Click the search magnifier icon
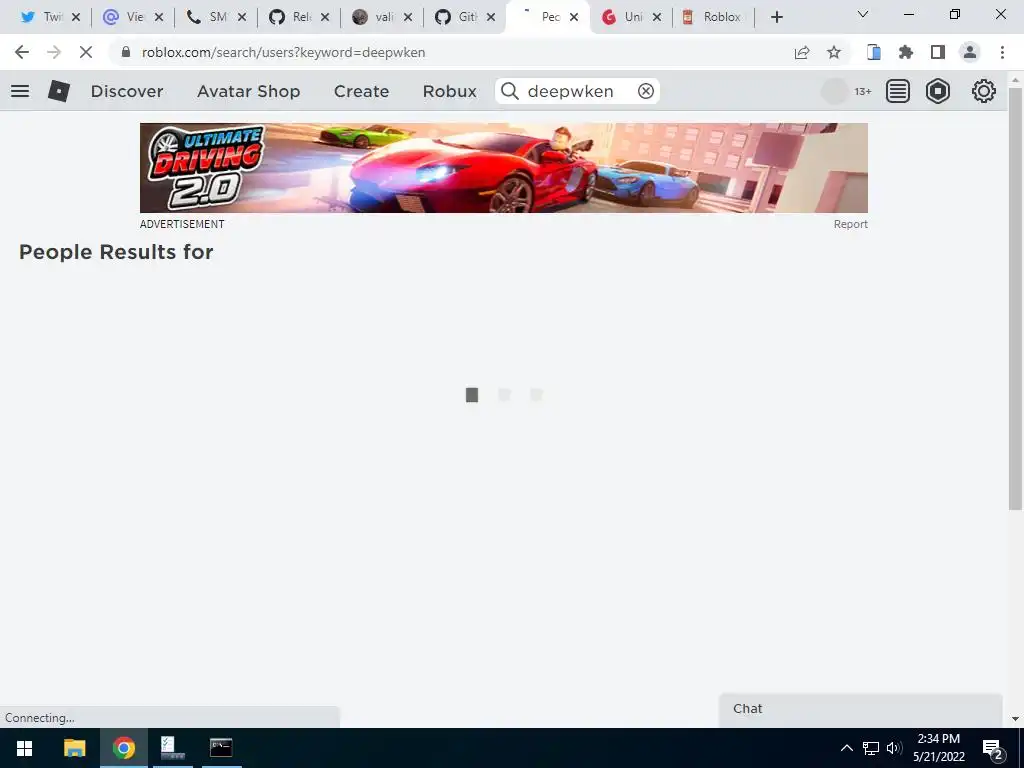Image resolution: width=1024 pixels, height=768 pixels. 510,91
